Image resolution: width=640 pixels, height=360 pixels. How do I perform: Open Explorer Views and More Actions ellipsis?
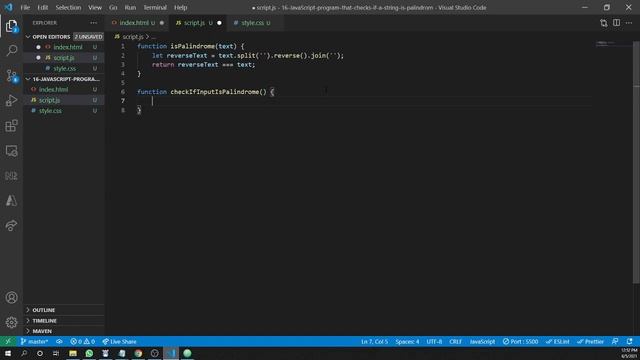93,23
